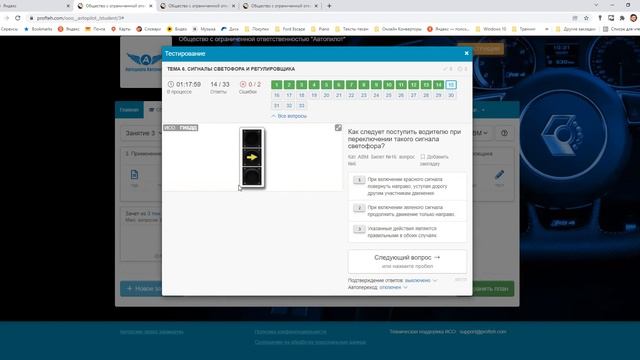This screenshot has height=360, width=640.
Task: Open the Подтверждение ответов dropdown
Action: (420, 280)
